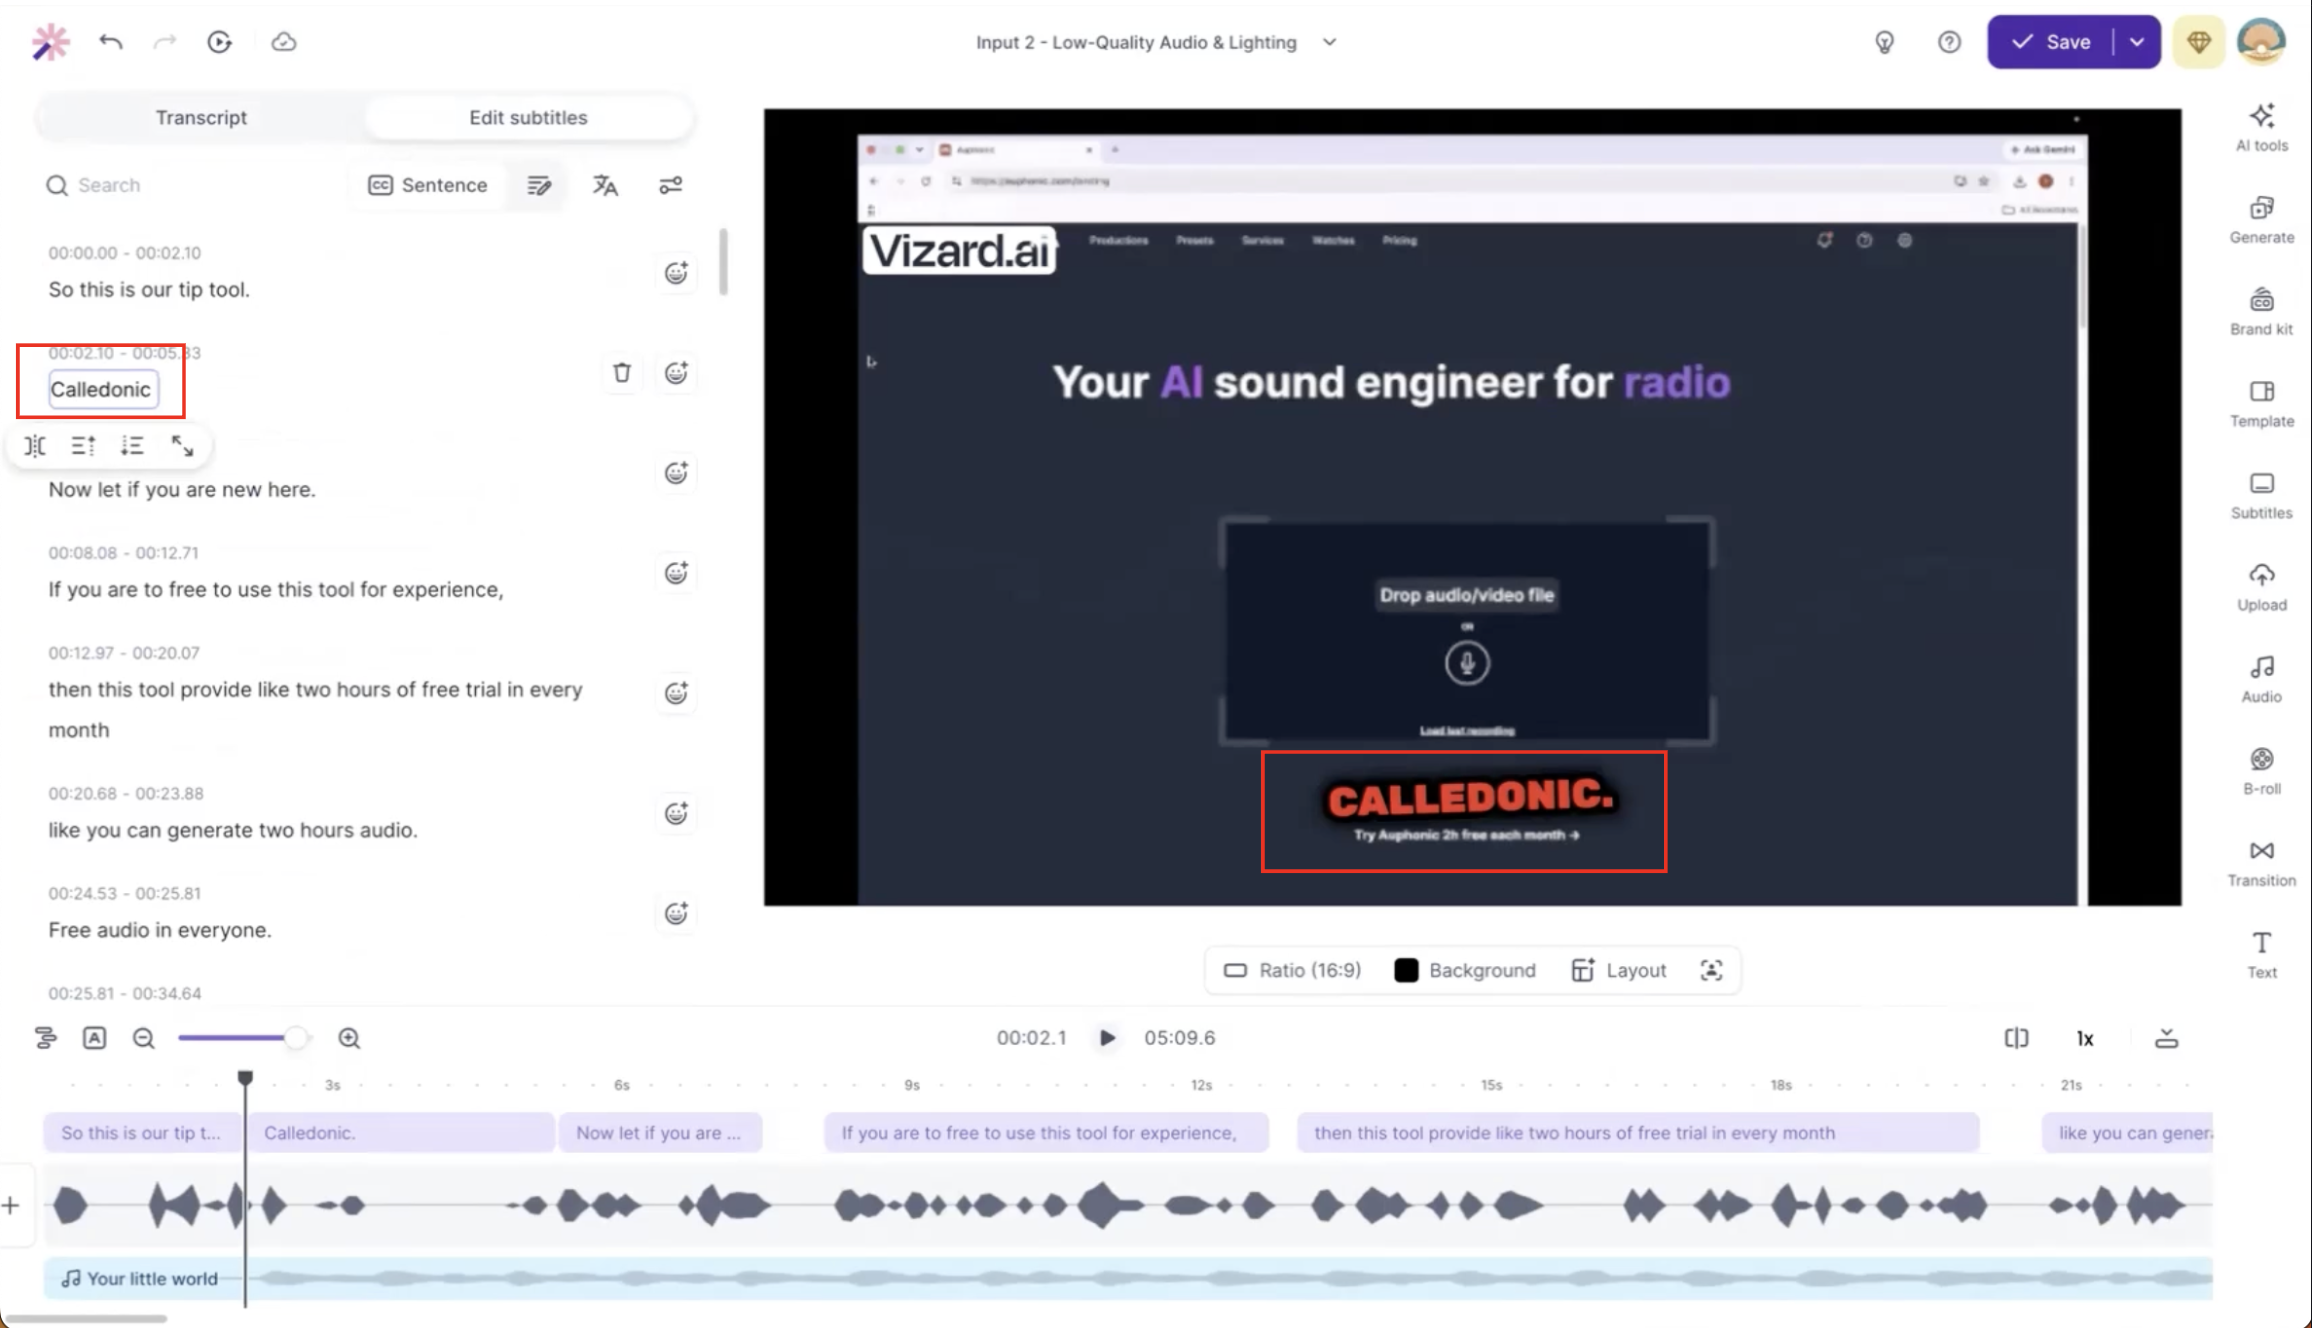Click the subtitle Search field
This screenshot has height=1328, width=2312.
click(x=190, y=185)
